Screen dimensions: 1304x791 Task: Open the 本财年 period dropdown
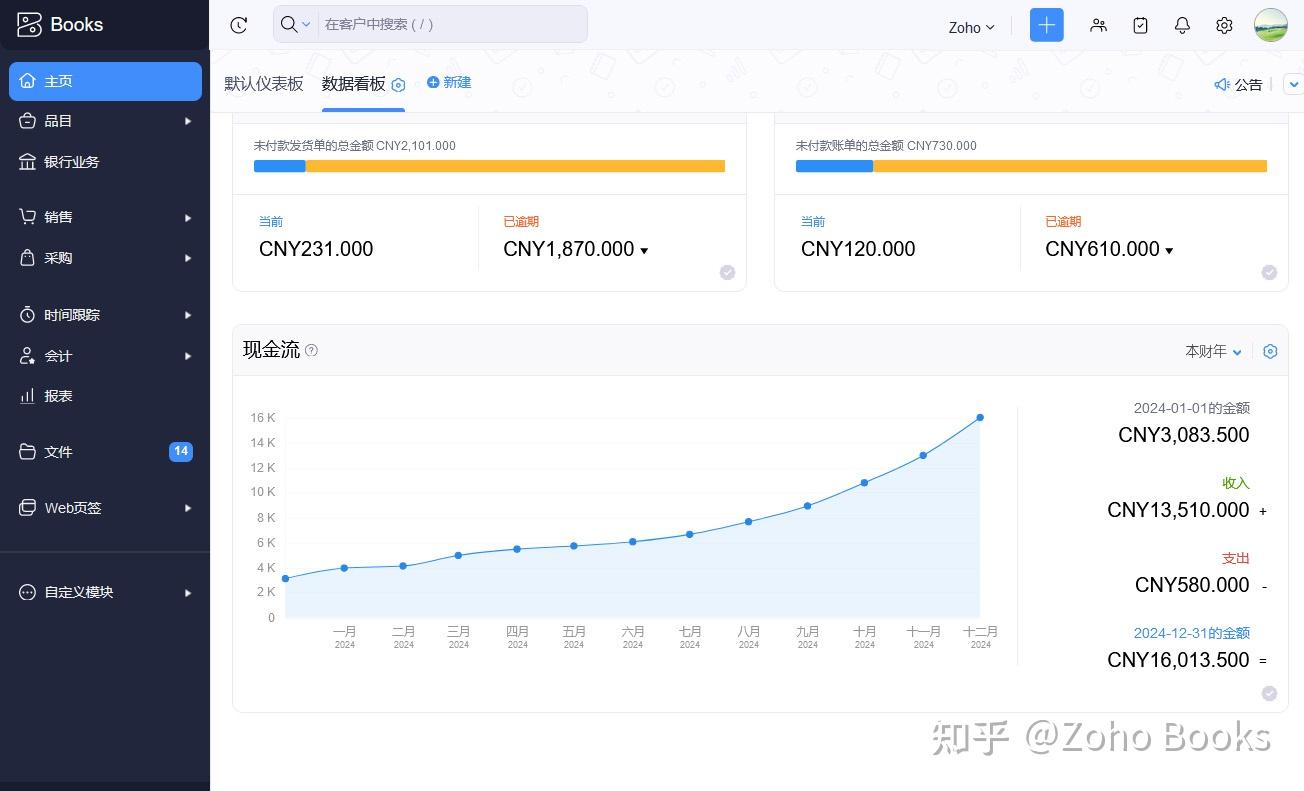pyautogui.click(x=1212, y=351)
